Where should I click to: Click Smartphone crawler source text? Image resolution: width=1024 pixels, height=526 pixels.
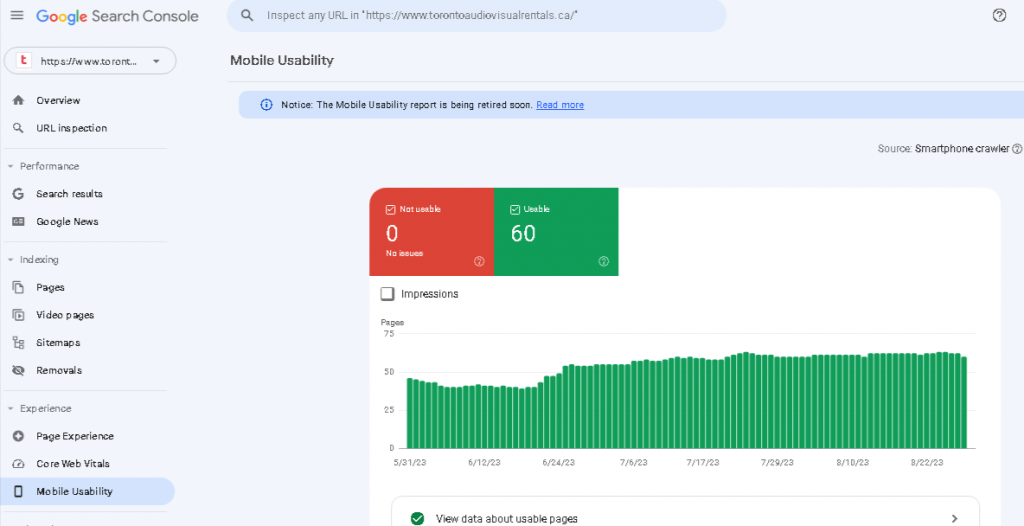[x=962, y=149]
